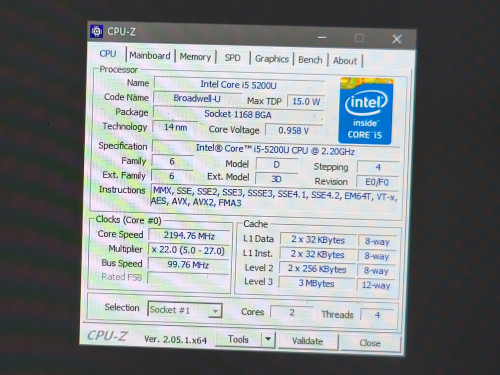The height and width of the screenshot is (375, 500).
Task: Click the Core Speed value field
Action: (x=189, y=236)
